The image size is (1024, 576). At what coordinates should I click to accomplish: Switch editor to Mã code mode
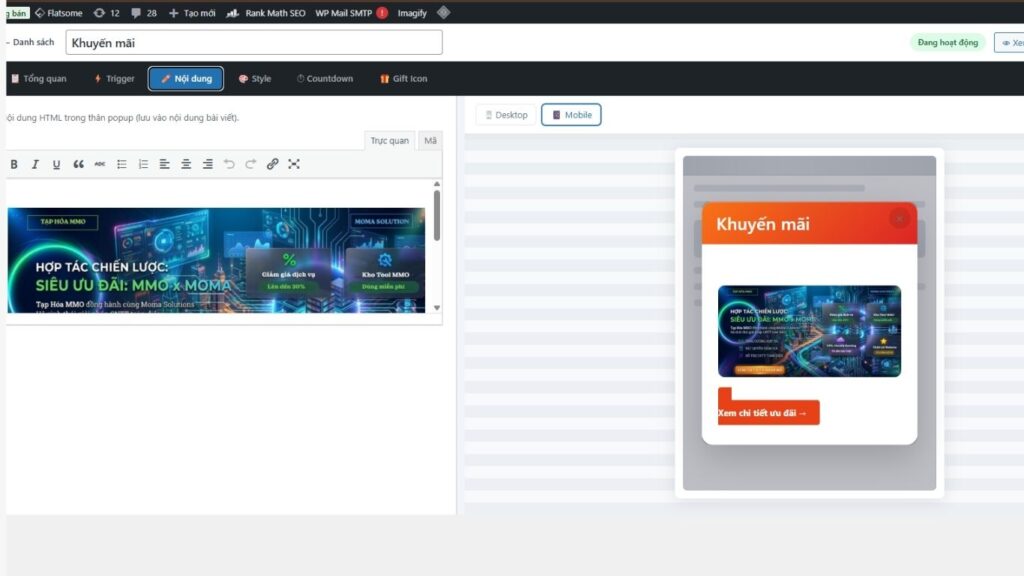tap(430, 140)
